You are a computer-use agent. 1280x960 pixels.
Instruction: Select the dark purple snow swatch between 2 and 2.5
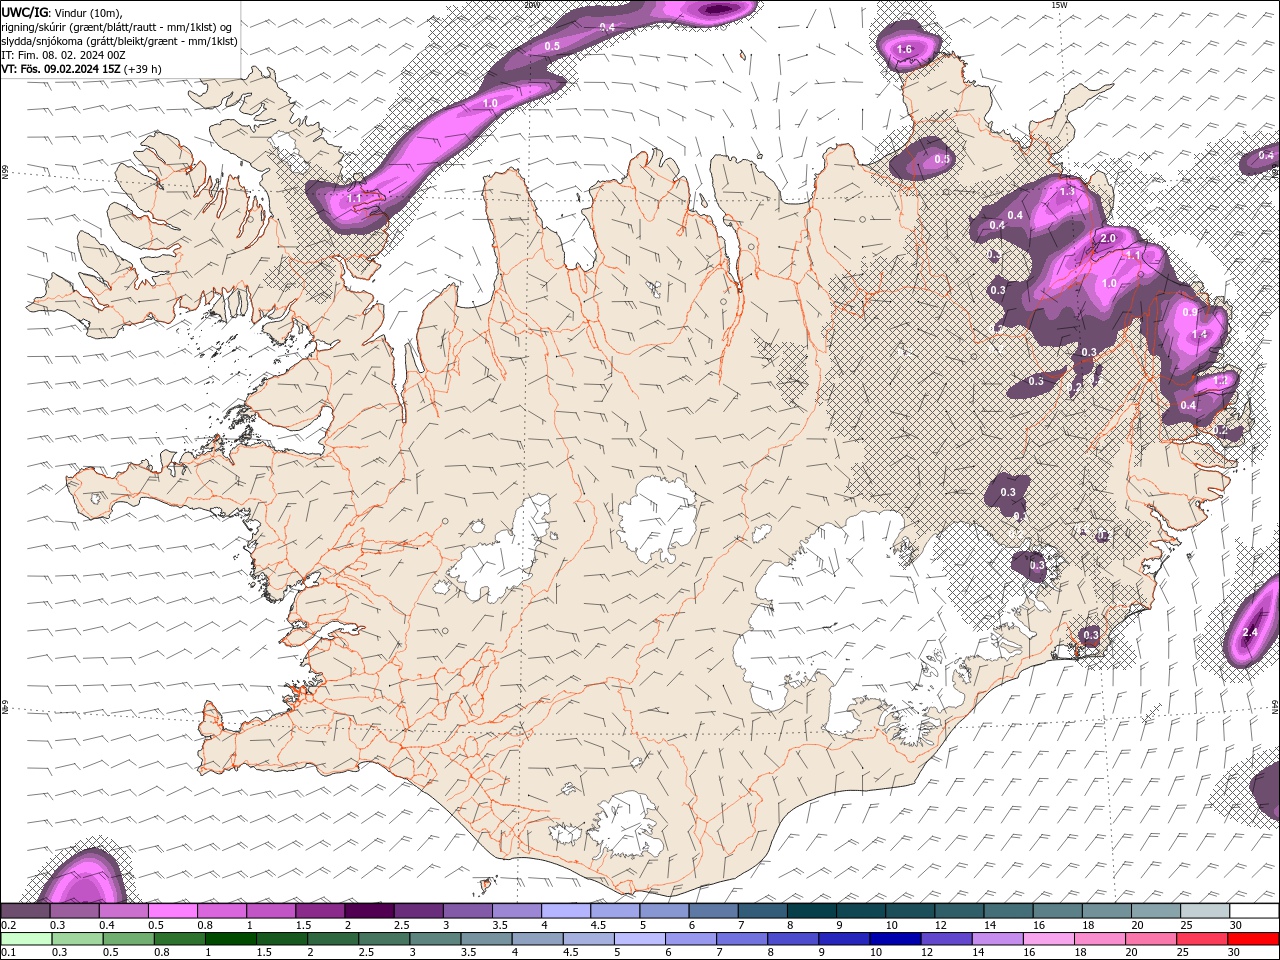[x=370, y=911]
